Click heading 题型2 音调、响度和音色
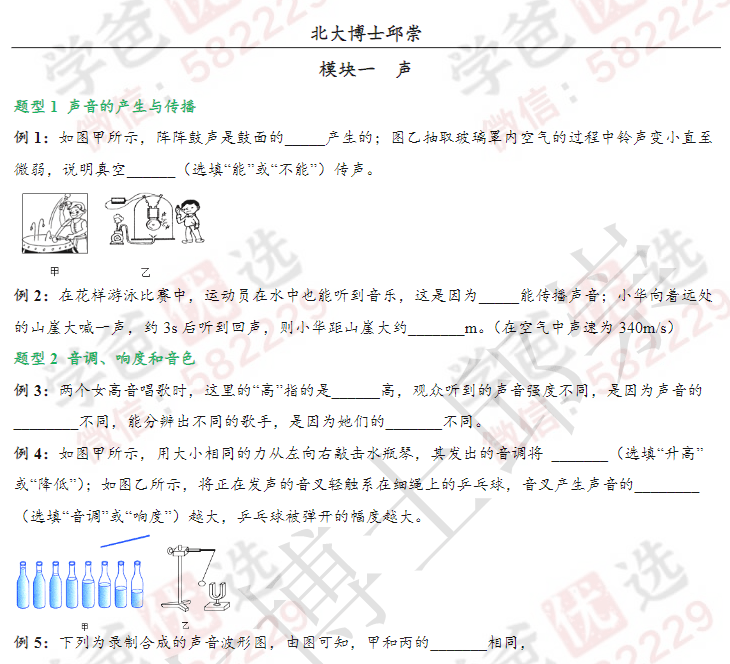730x664 pixels. [104, 359]
